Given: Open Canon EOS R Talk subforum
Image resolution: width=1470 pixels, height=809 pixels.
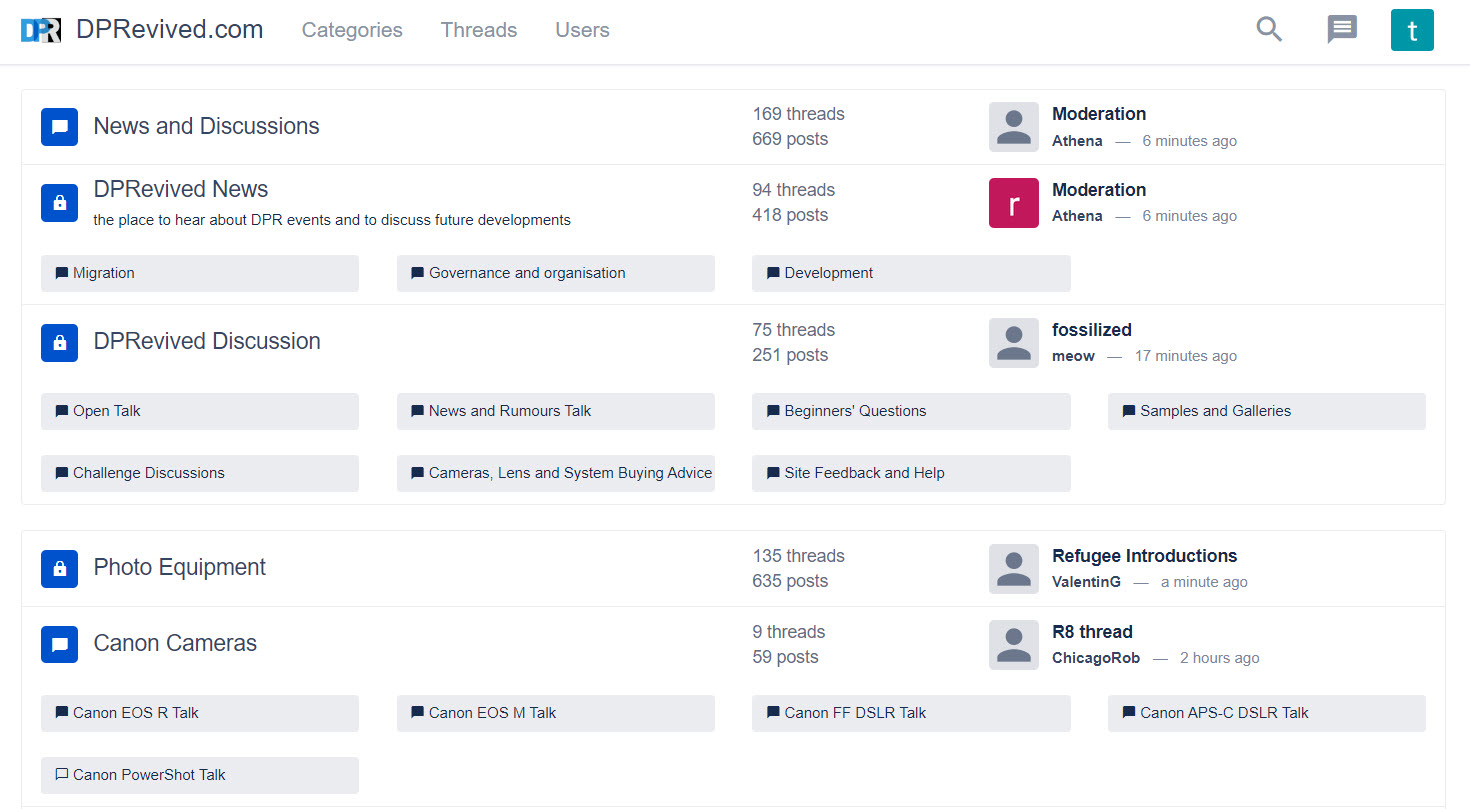Looking at the screenshot, I should (200, 713).
